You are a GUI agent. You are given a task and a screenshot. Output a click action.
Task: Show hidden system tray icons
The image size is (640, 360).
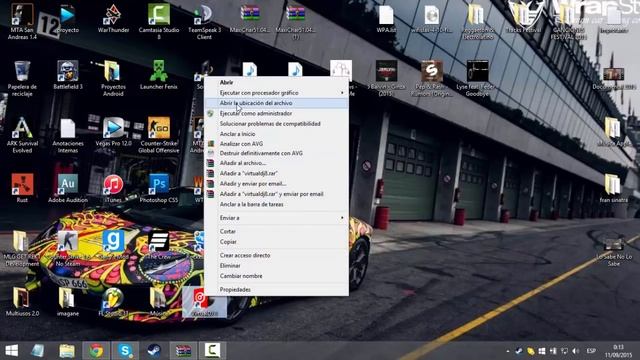coord(508,351)
